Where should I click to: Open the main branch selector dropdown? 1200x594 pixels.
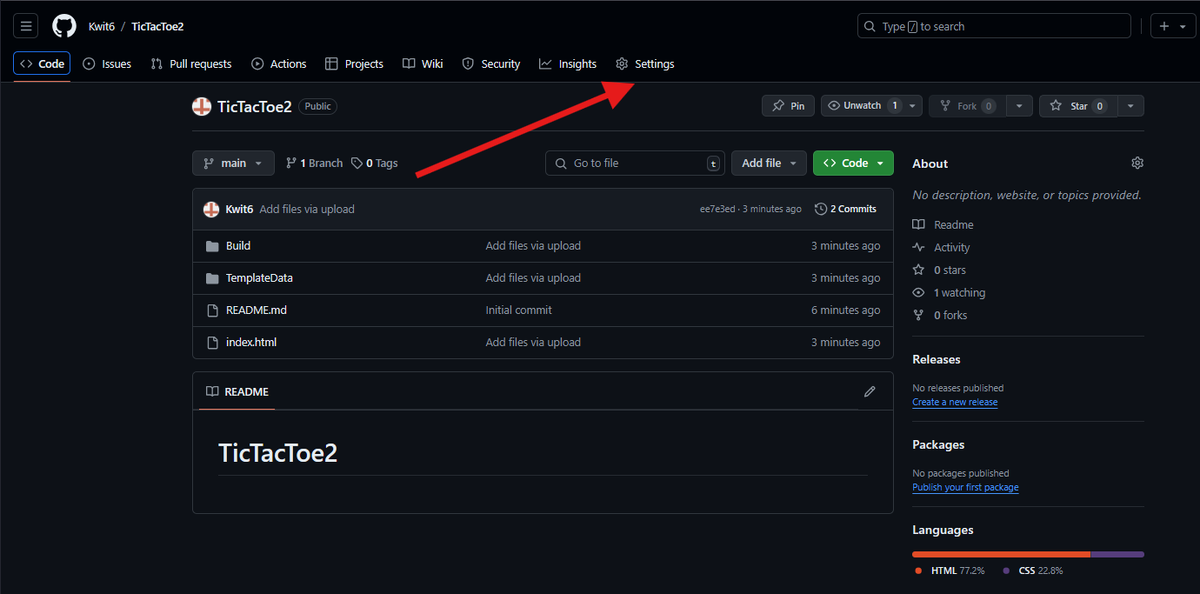tap(233, 163)
